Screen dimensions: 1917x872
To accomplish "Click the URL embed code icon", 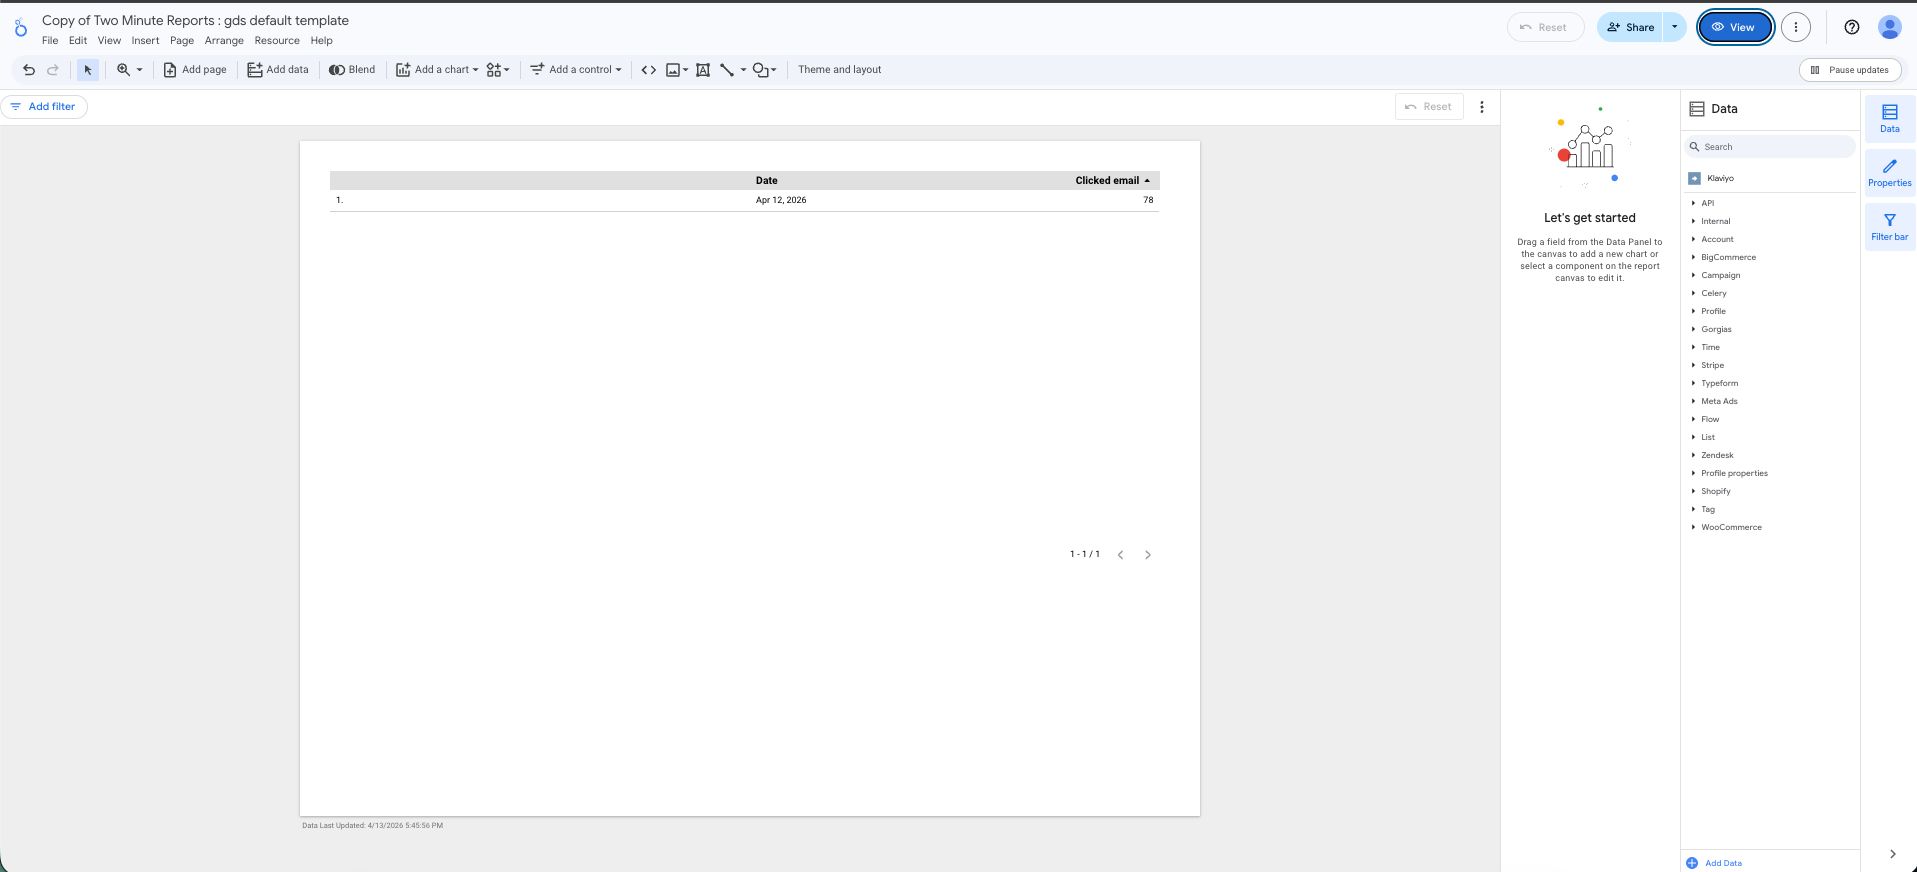I will tap(648, 70).
